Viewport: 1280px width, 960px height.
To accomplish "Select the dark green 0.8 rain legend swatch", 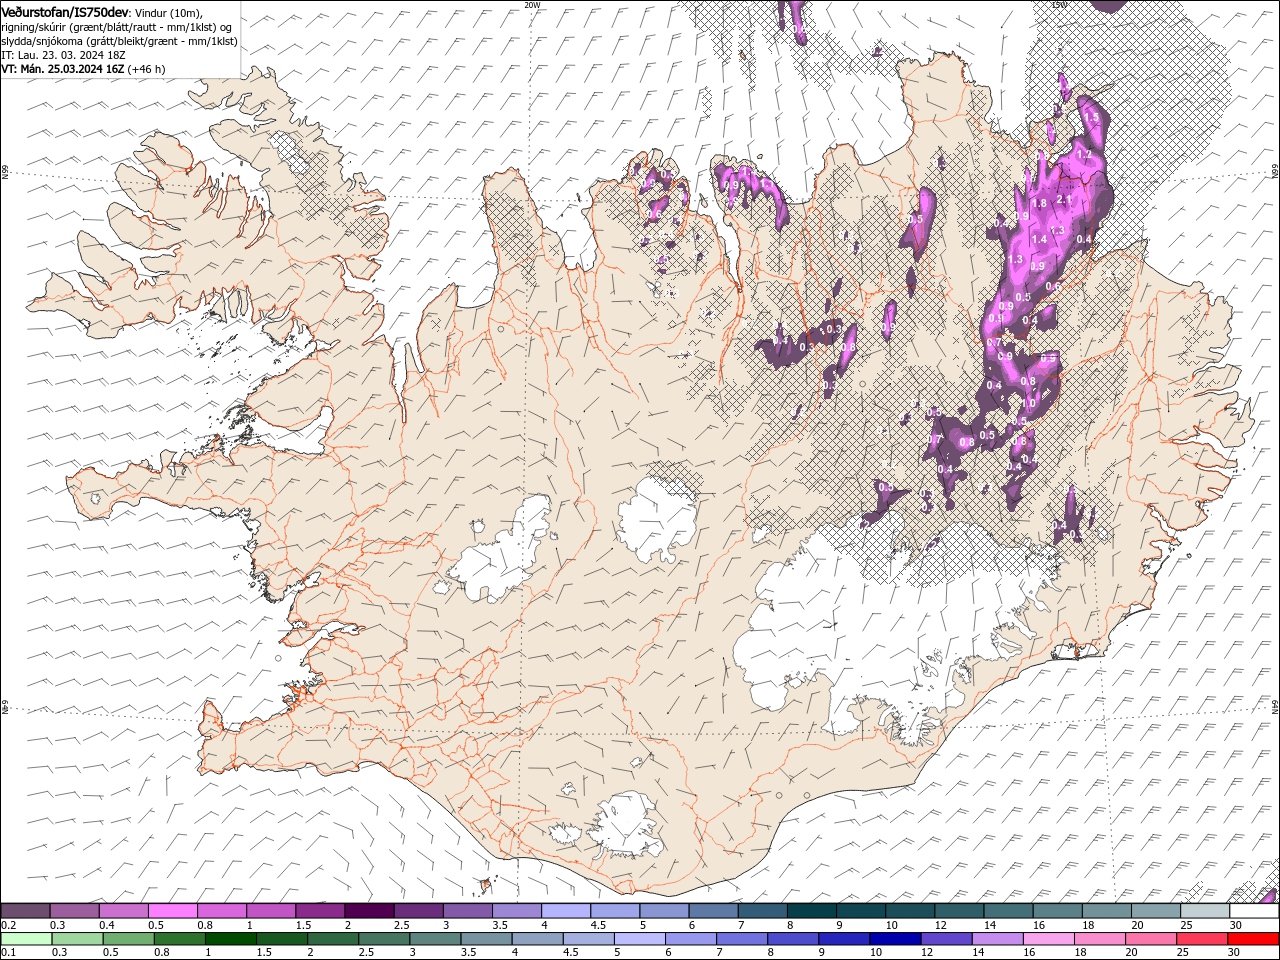I will coord(179,938).
